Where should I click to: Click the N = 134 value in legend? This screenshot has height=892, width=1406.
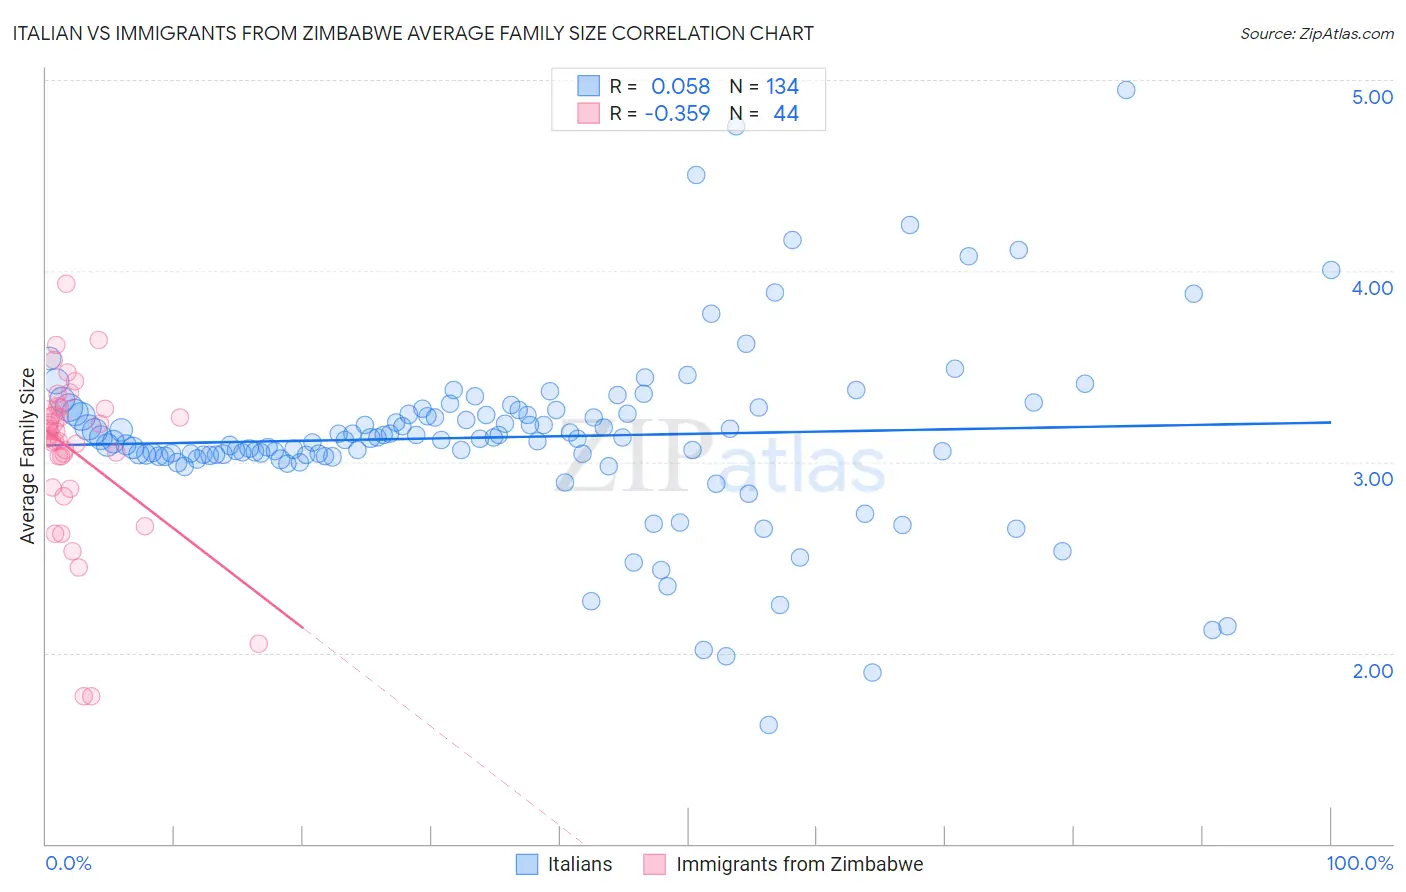click(x=764, y=86)
